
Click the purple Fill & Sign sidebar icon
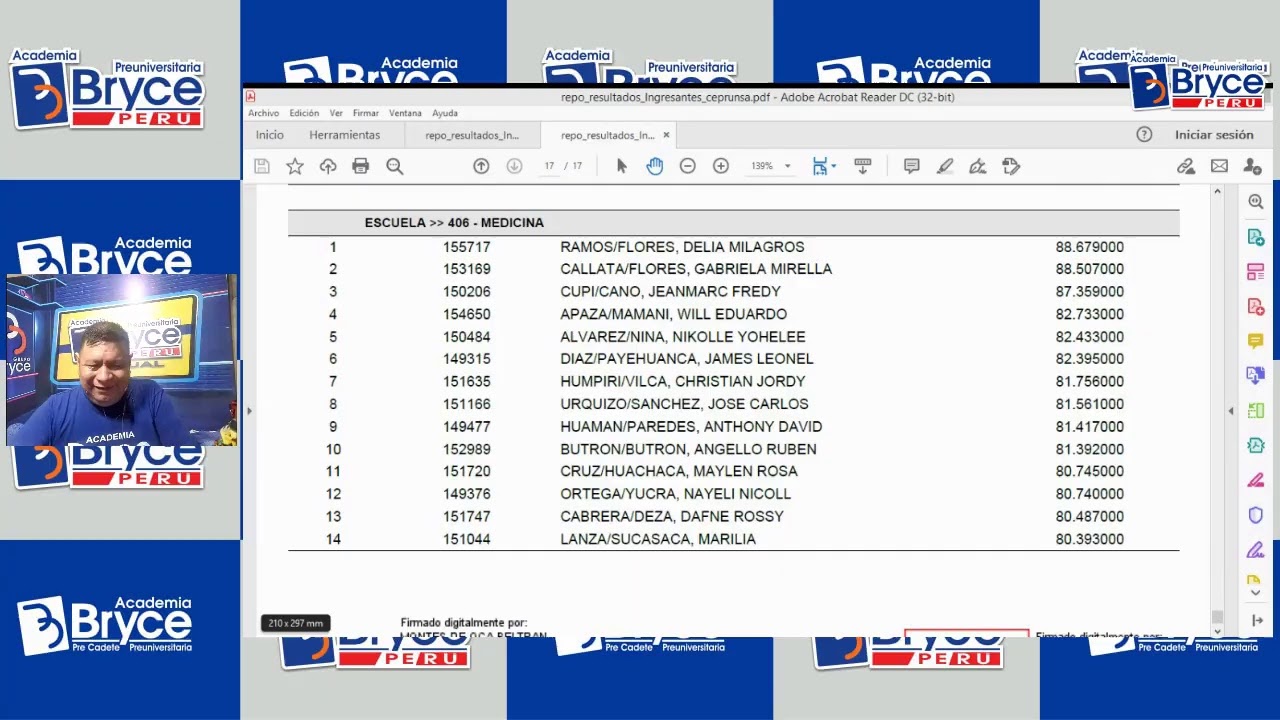point(1256,550)
